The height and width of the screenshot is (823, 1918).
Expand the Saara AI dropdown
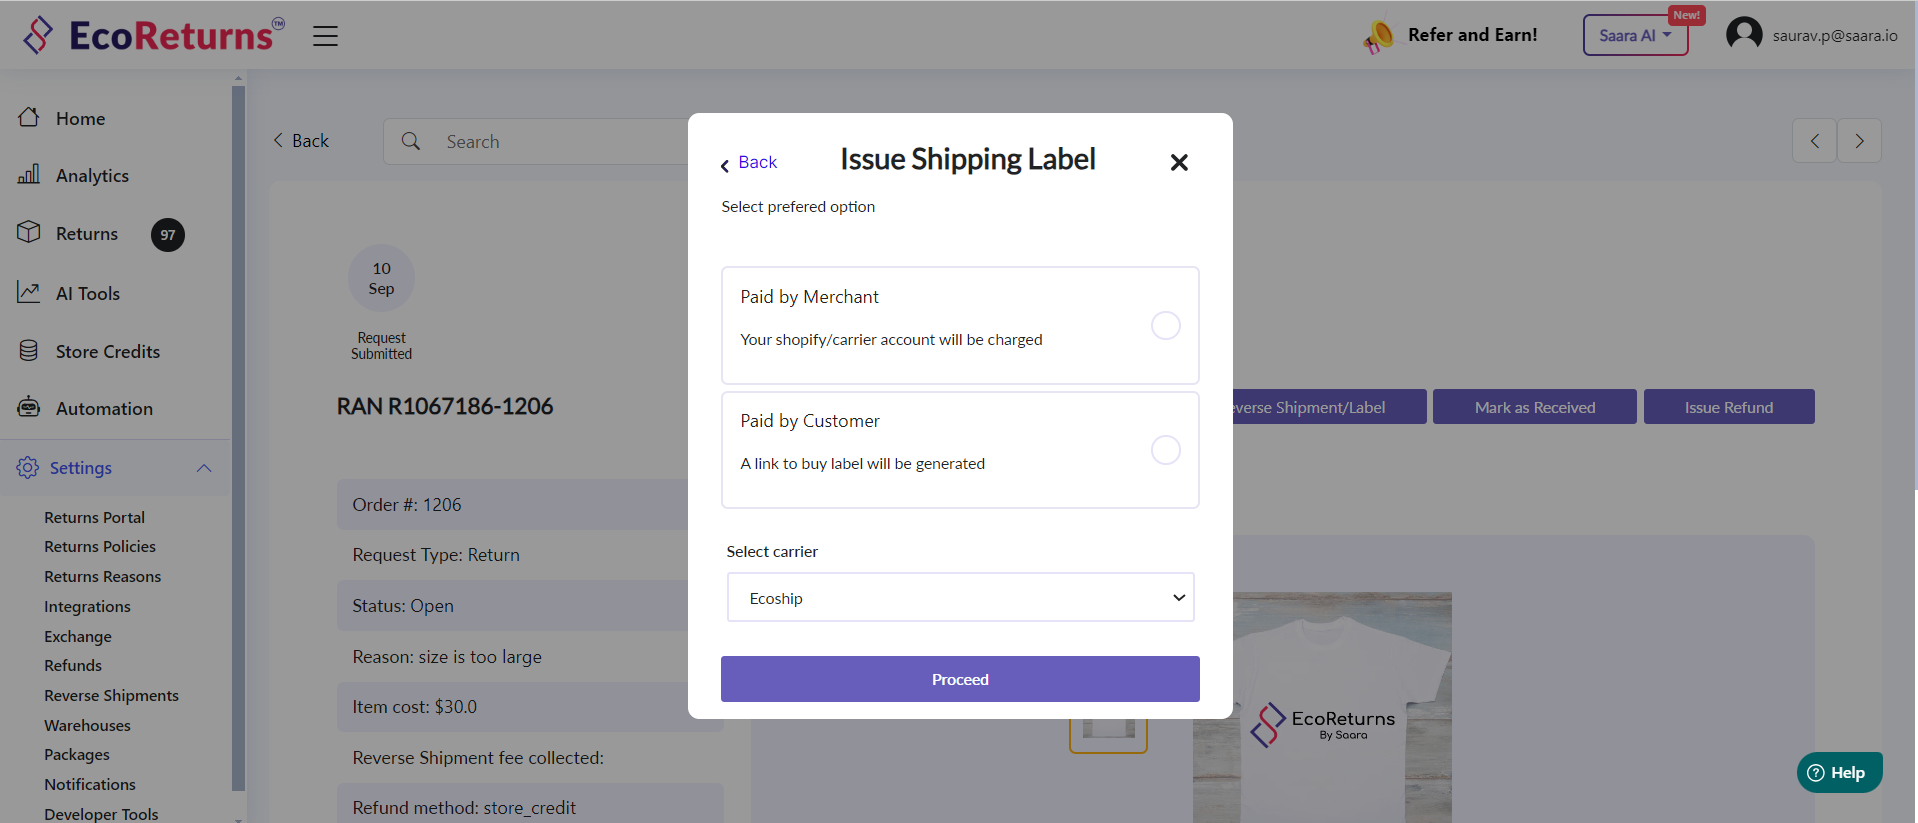pos(1635,35)
